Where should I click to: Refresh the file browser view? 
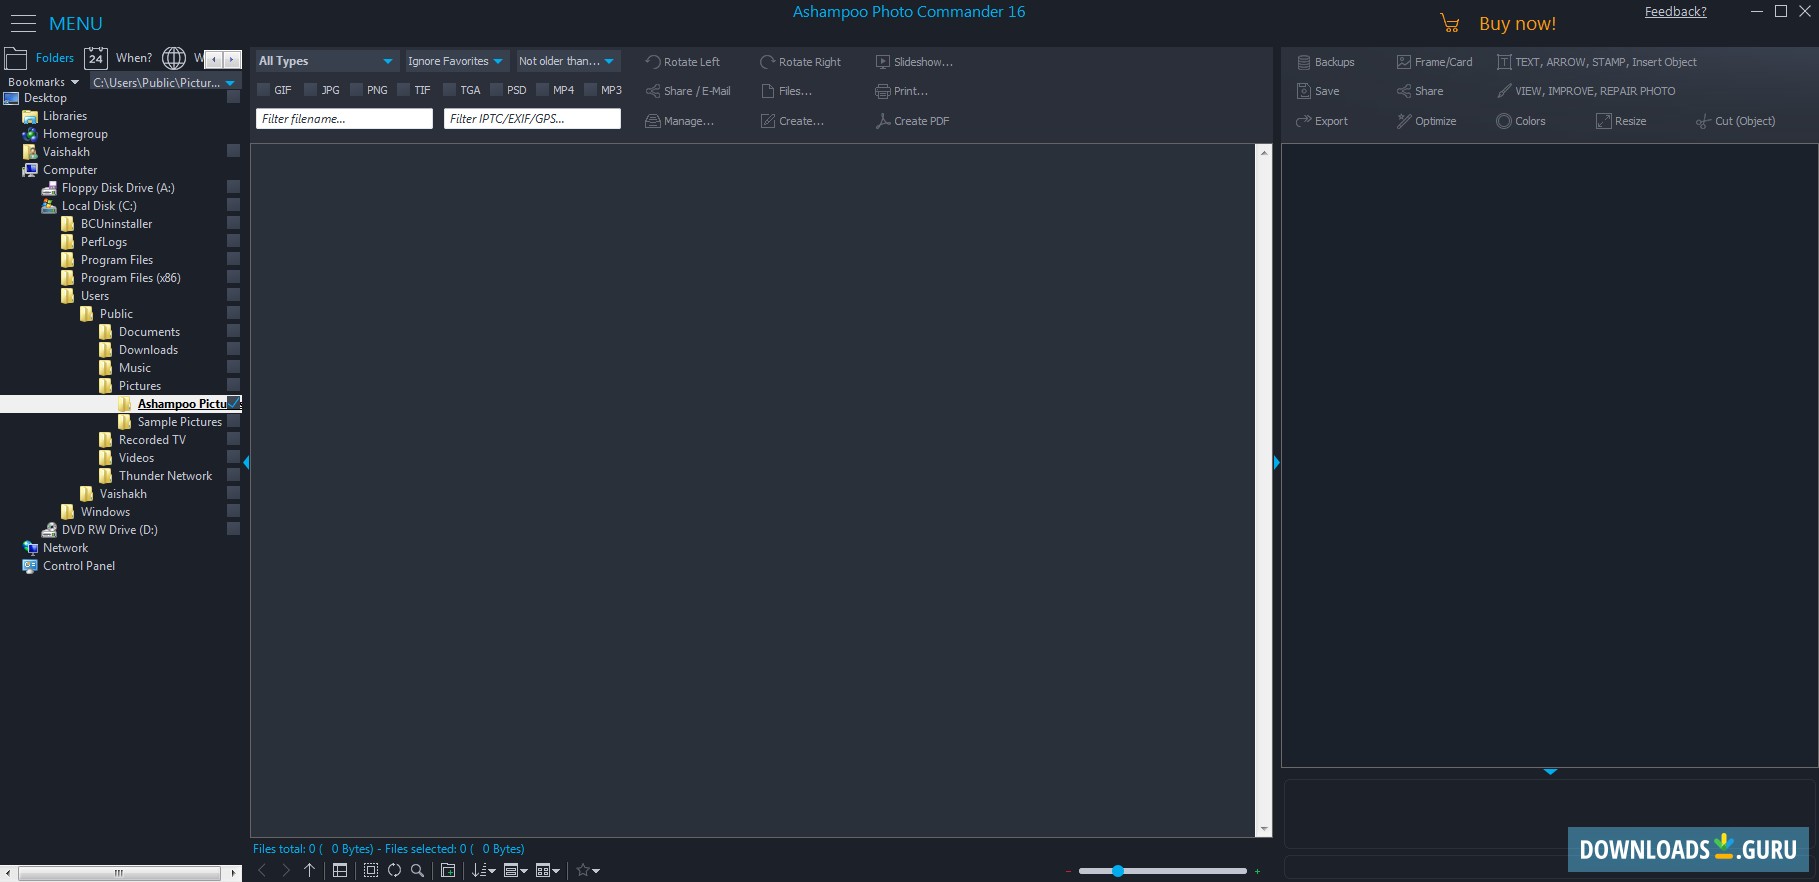[394, 870]
